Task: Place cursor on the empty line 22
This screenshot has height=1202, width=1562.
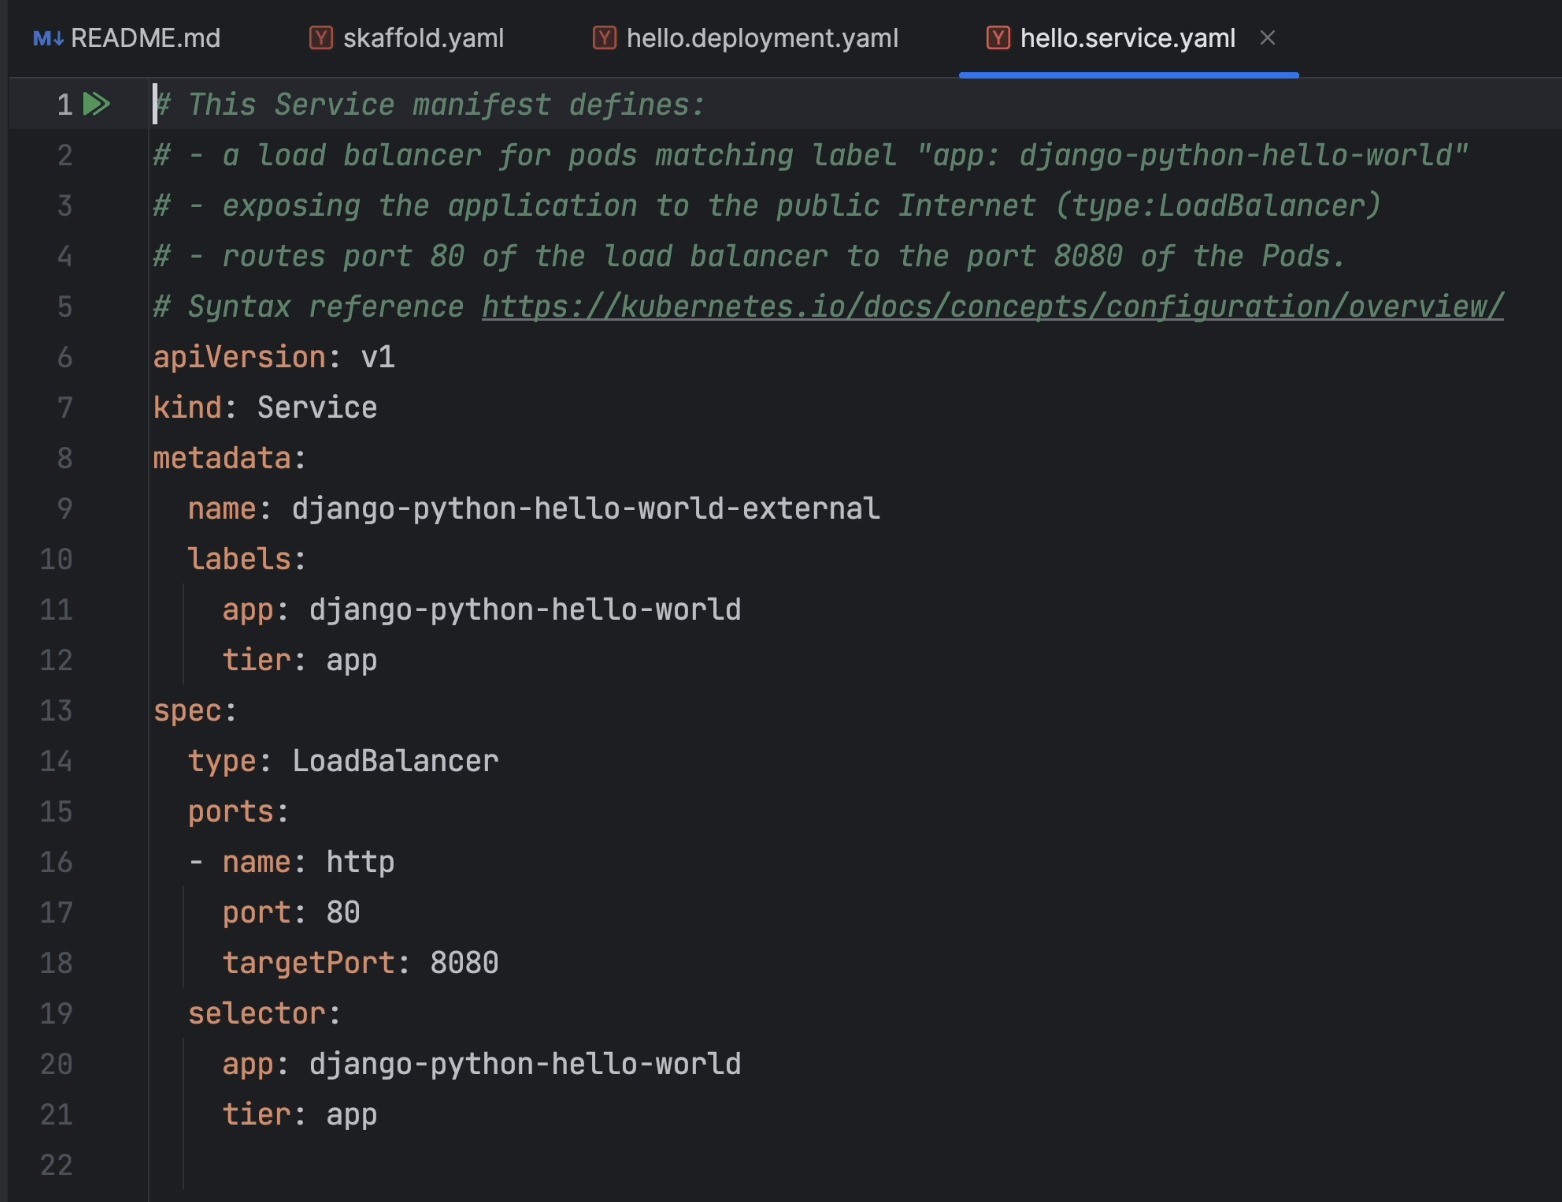Action: (400, 1165)
